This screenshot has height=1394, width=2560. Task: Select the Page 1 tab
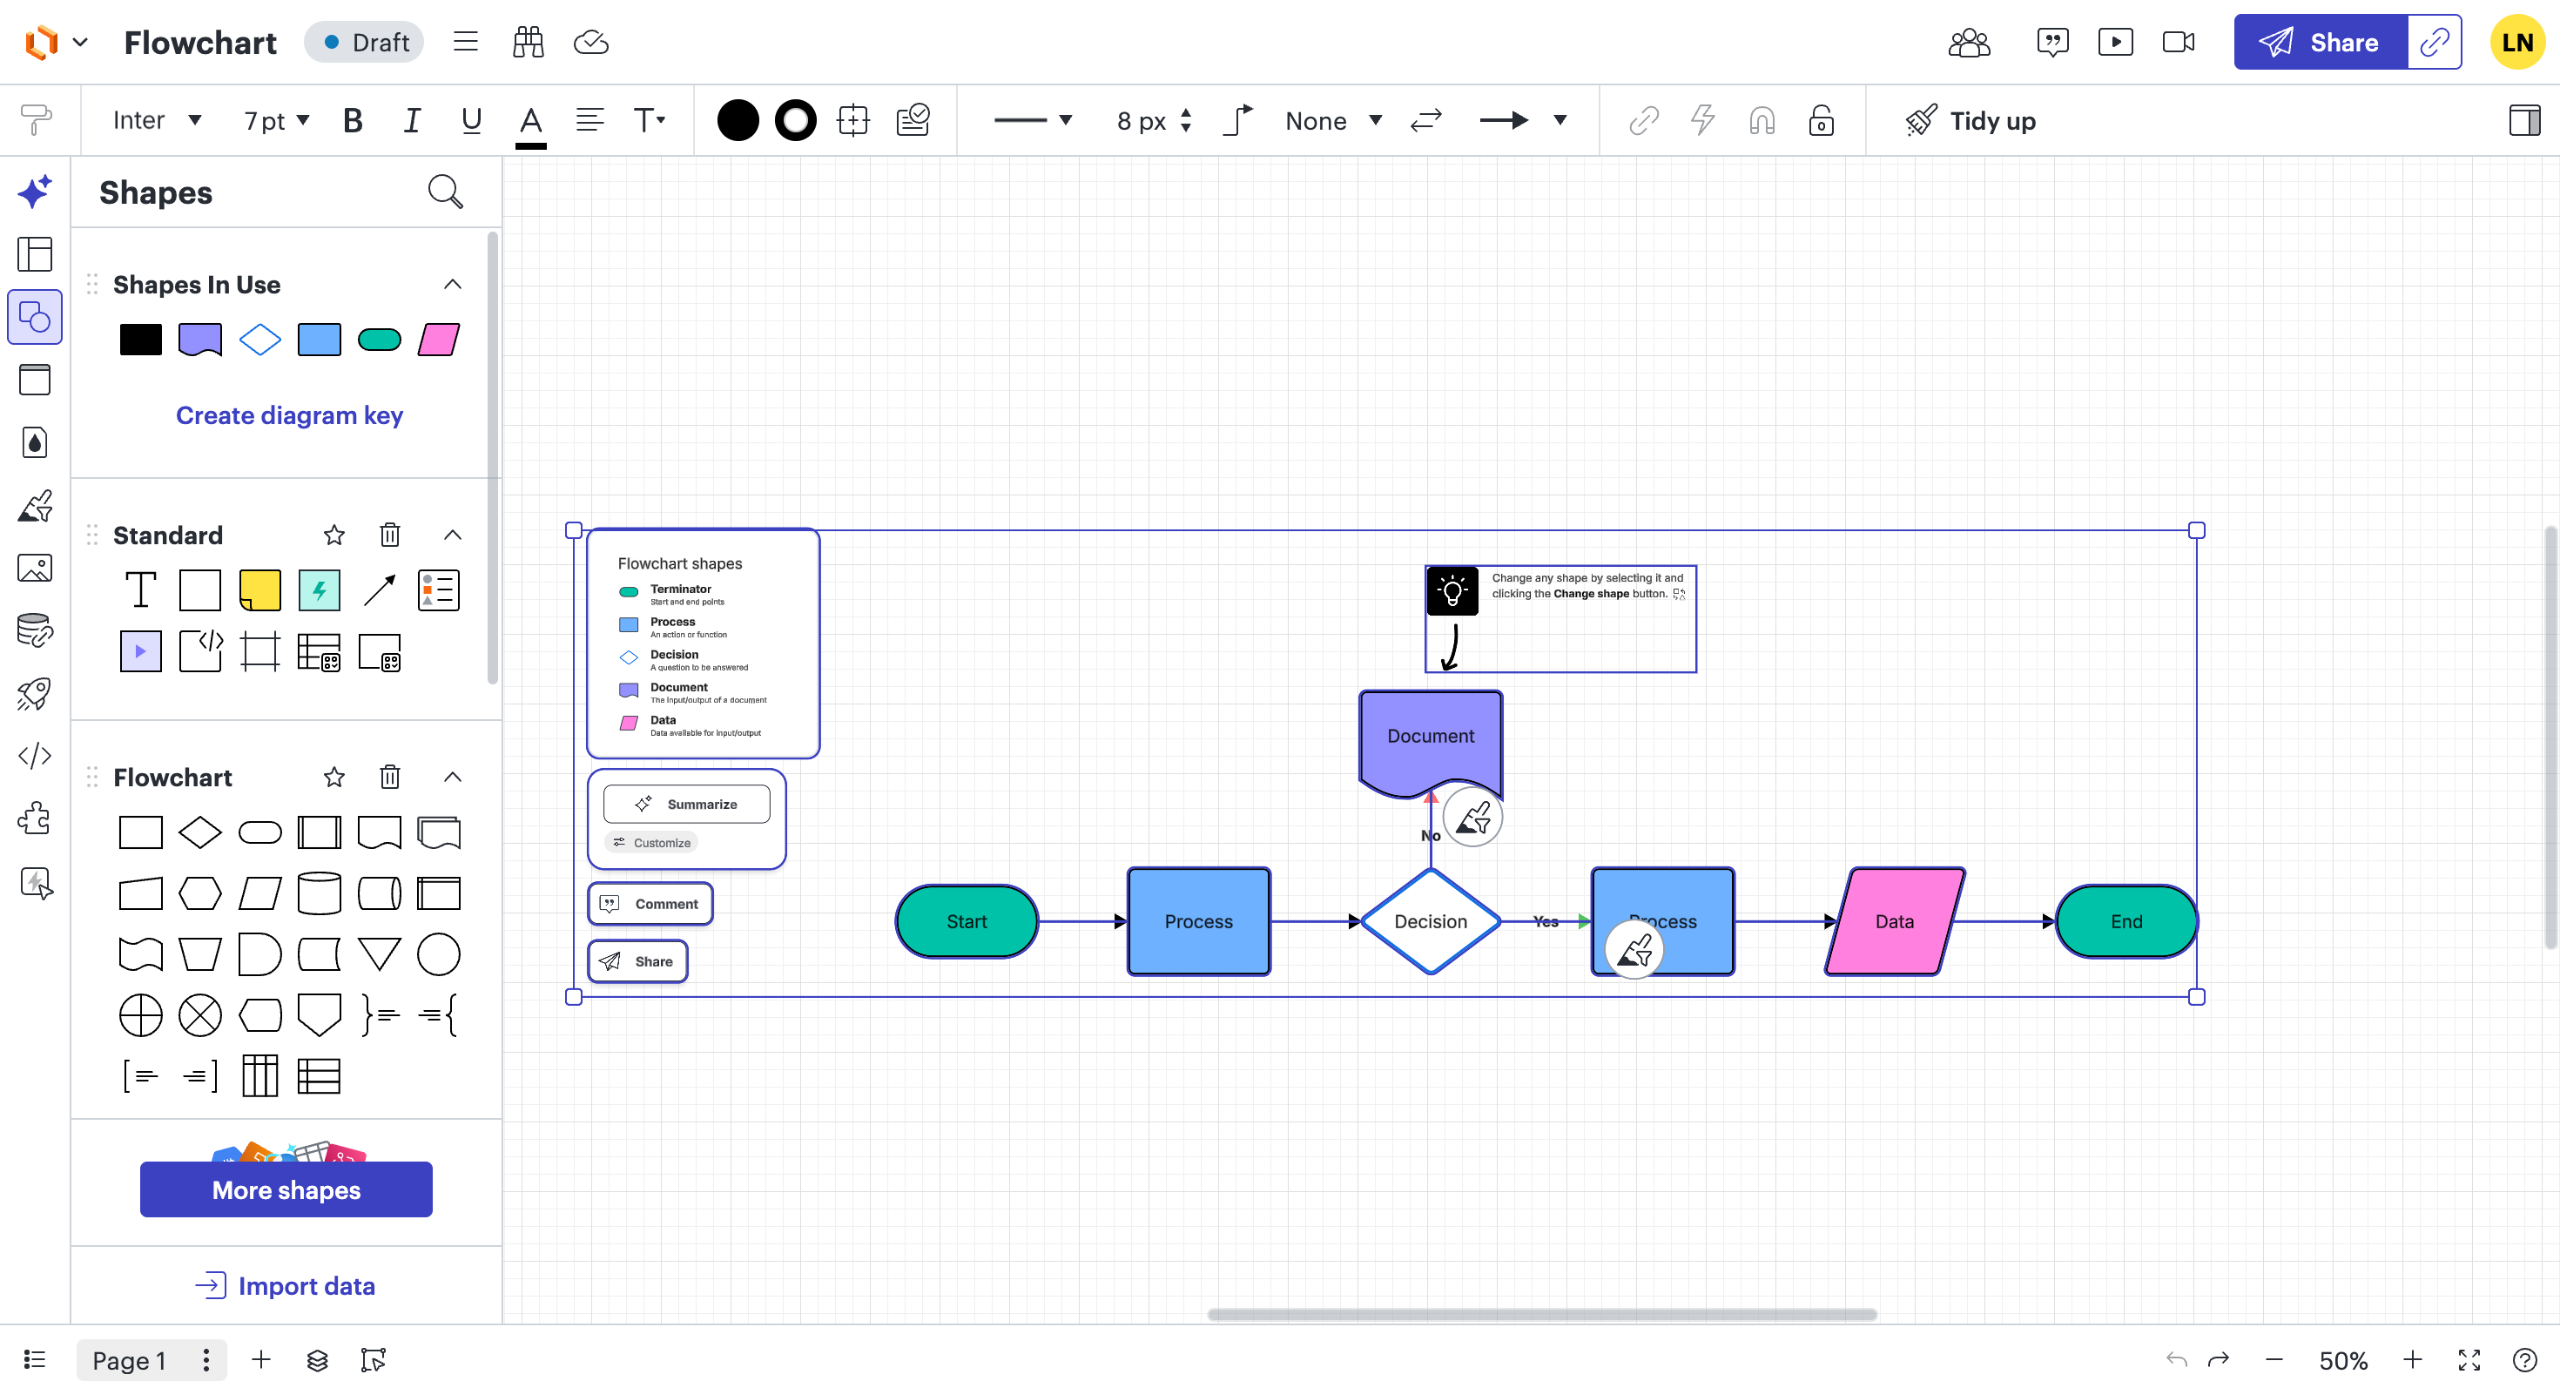click(129, 1360)
